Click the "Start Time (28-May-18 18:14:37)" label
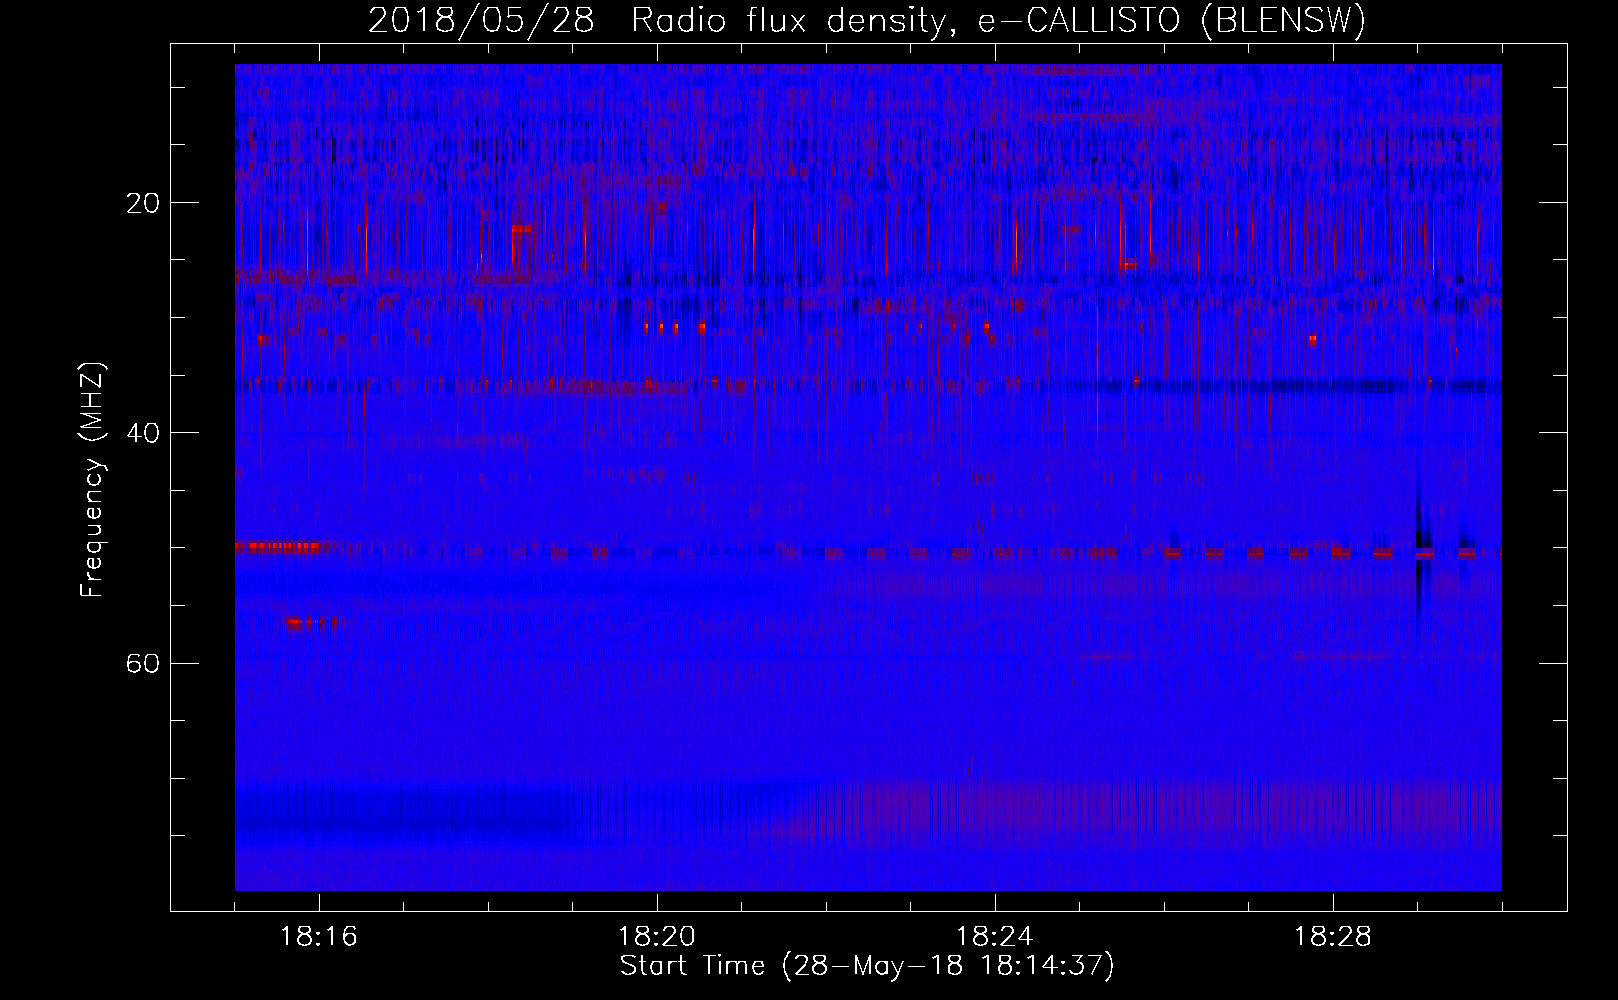This screenshot has height=1000, width=1618. point(867,966)
